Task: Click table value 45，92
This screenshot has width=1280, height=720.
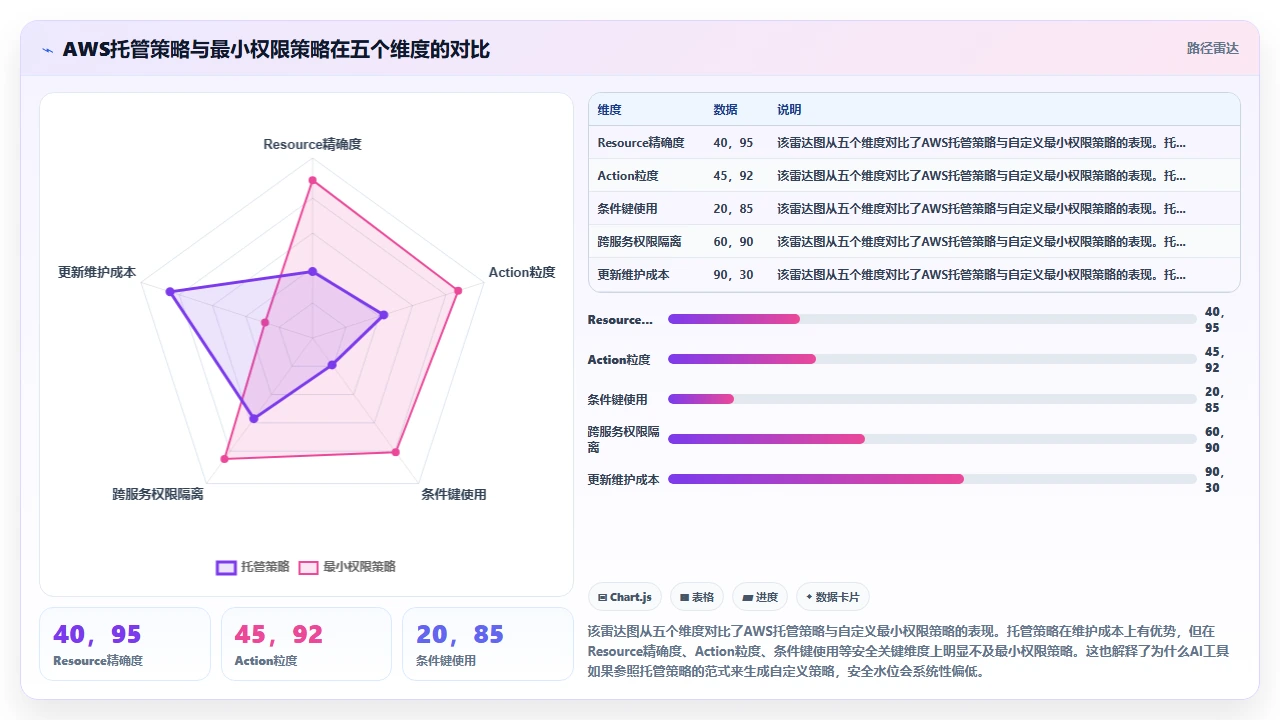Action: (x=733, y=176)
